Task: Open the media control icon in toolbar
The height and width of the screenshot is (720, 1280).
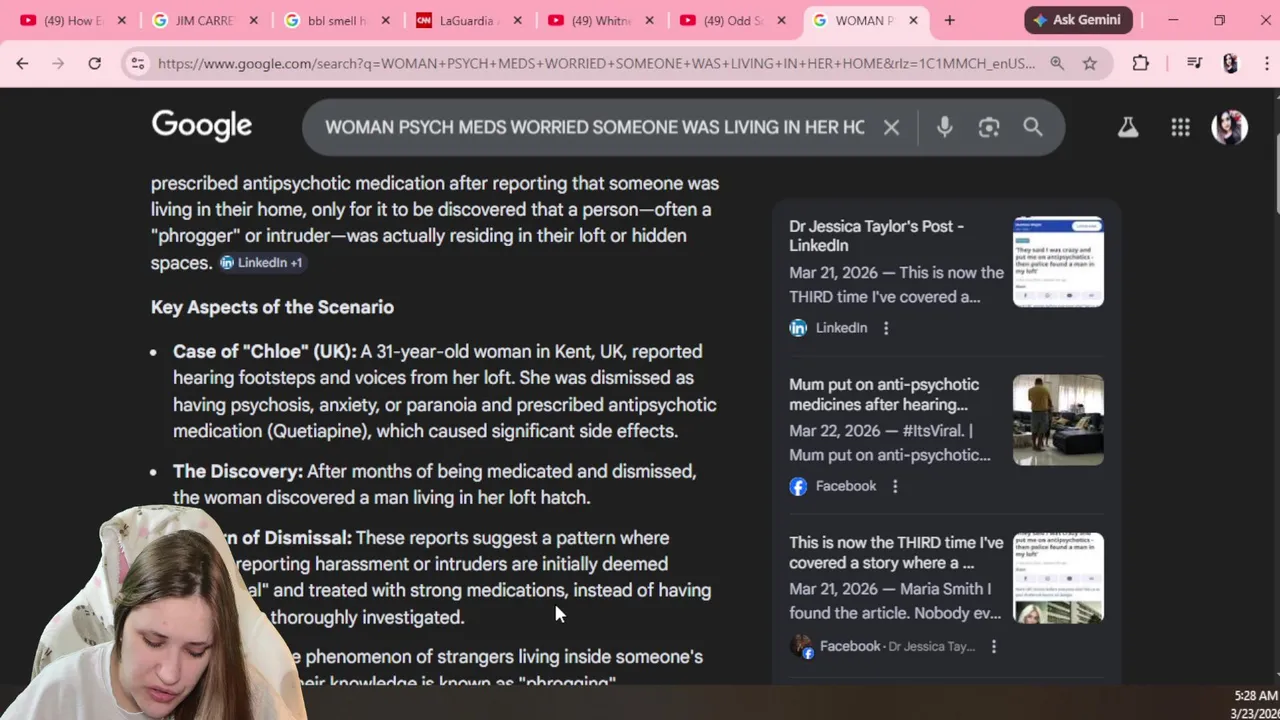Action: point(1194,63)
